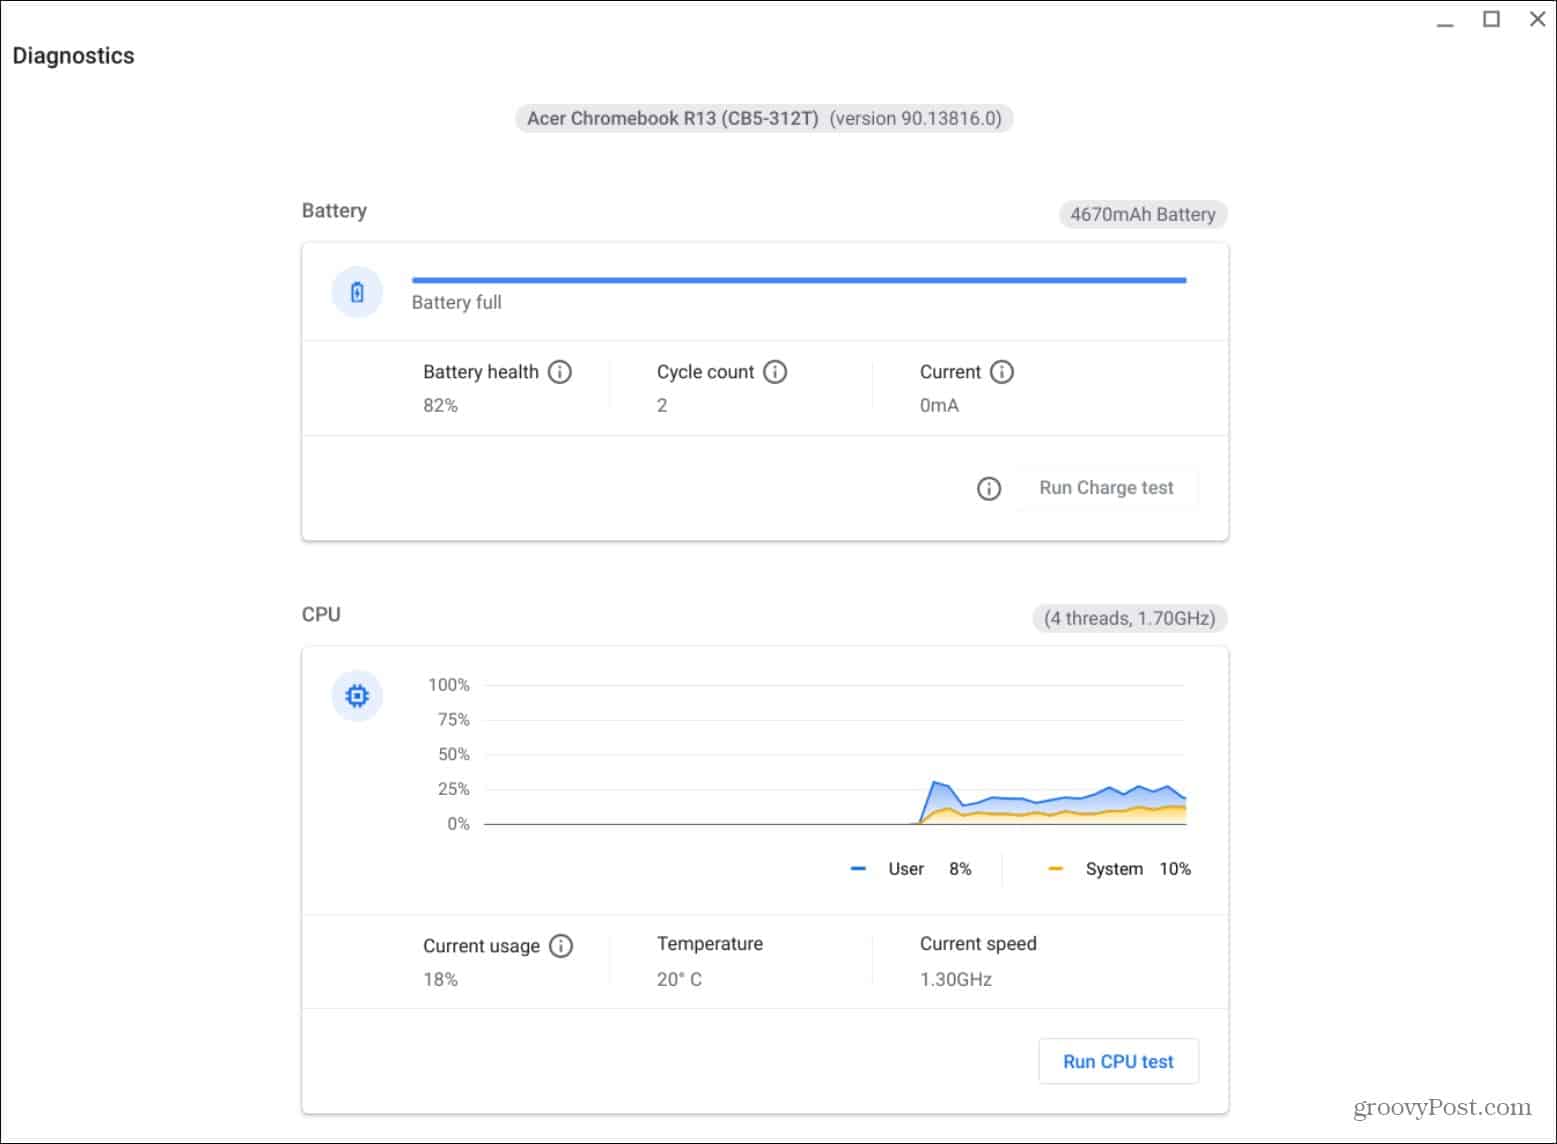Click the User 8% legend value
The height and width of the screenshot is (1144, 1557).
(960, 869)
